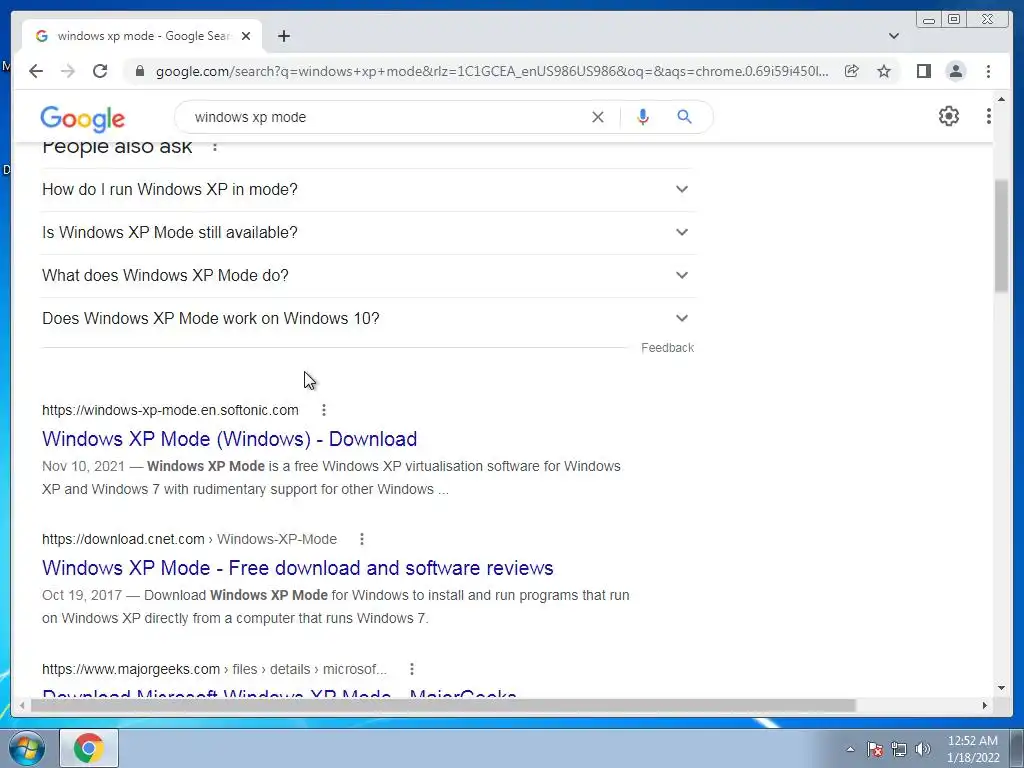Open options for the majorgeeks.com result
The height and width of the screenshot is (768, 1024).
pos(412,669)
